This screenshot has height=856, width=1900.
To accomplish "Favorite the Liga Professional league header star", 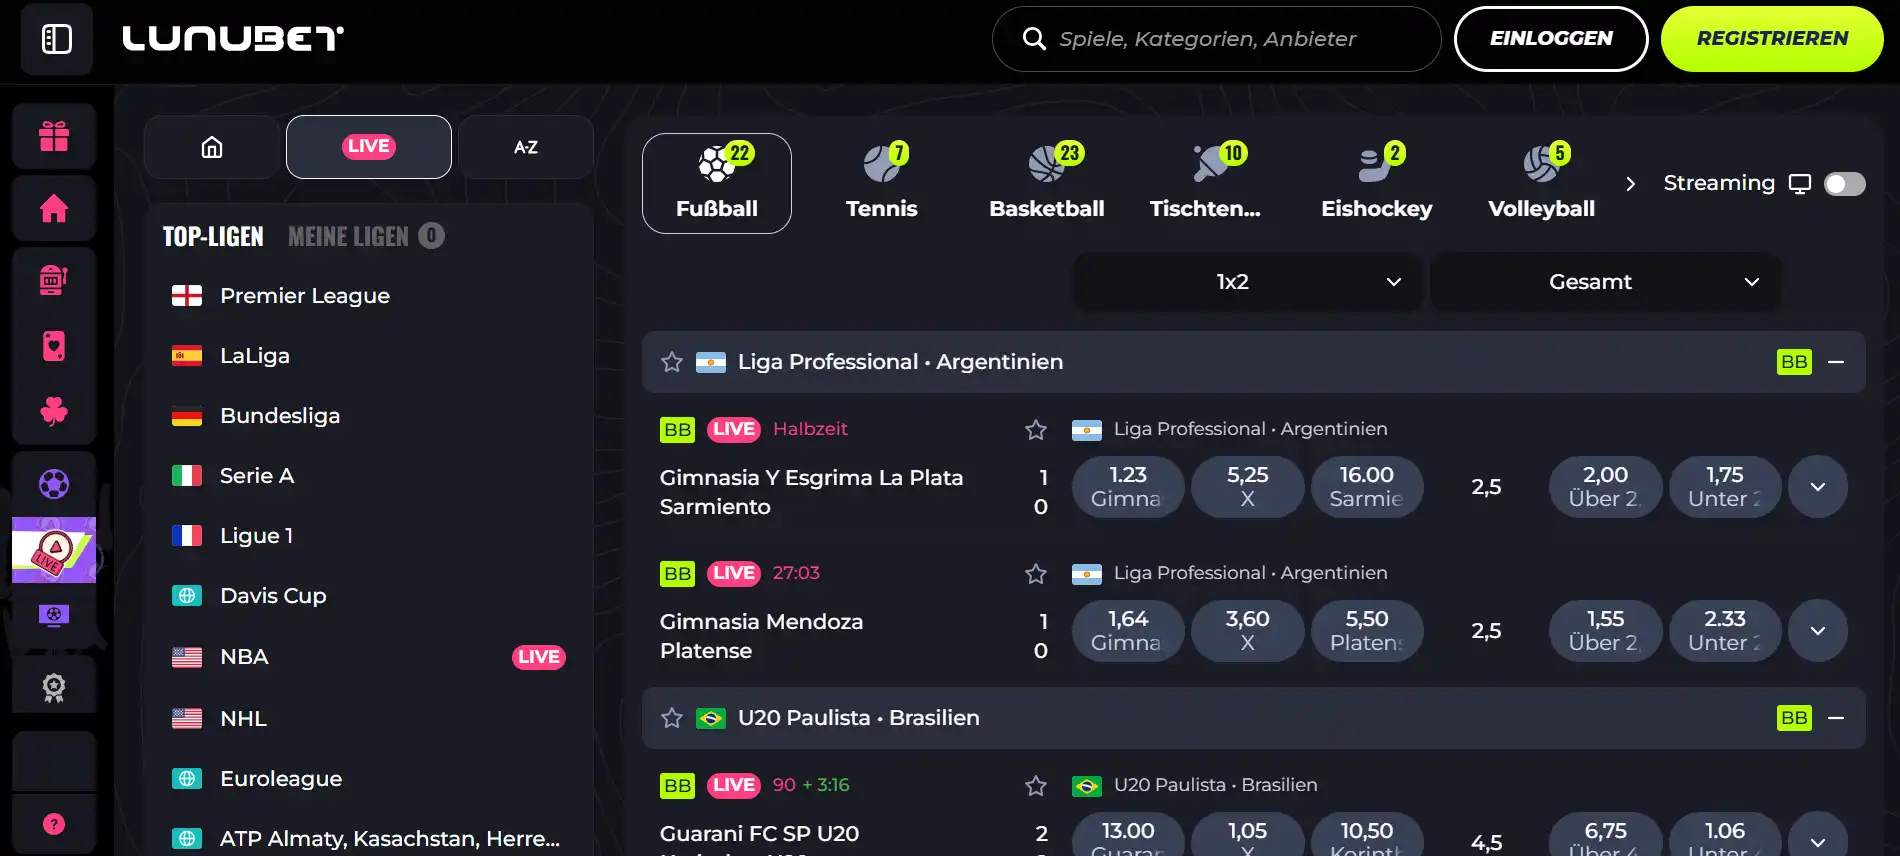I will [x=672, y=362].
